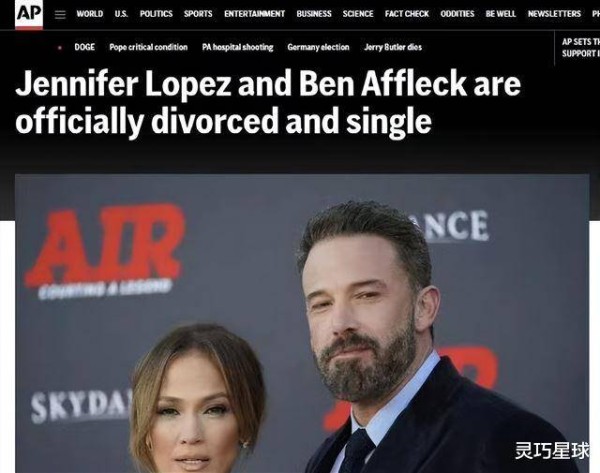Click the Lopez and Affleck article photo
This screenshot has height=473, width=600.
click(x=302, y=324)
